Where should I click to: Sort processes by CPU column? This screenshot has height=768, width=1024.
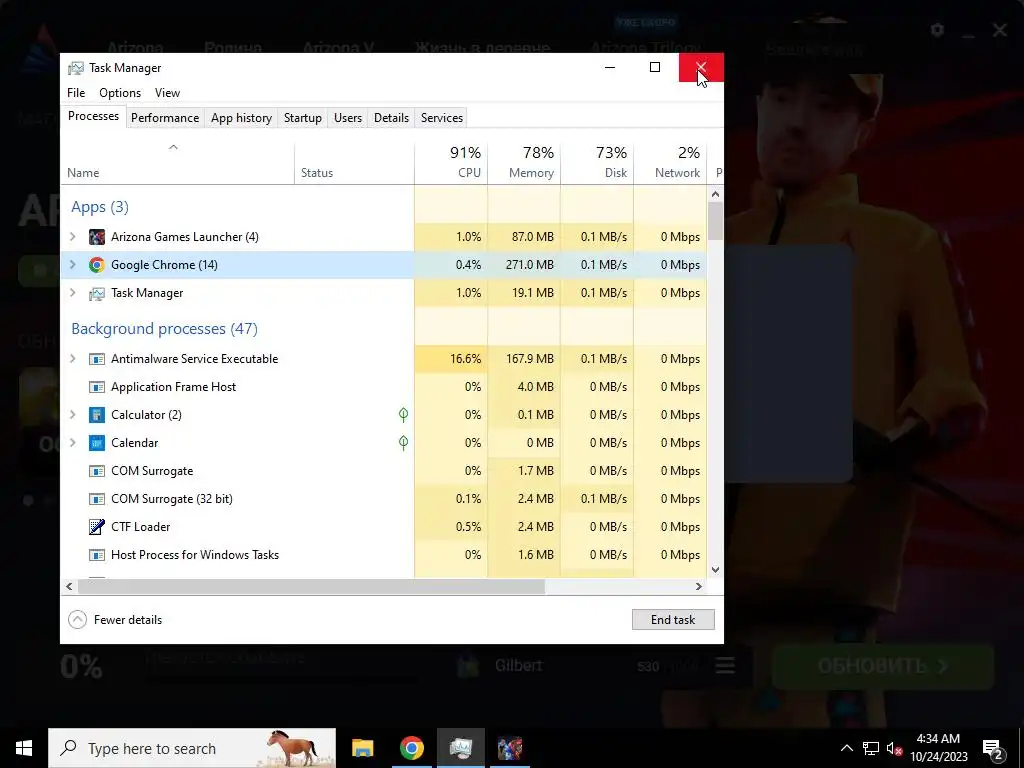[x=451, y=162]
